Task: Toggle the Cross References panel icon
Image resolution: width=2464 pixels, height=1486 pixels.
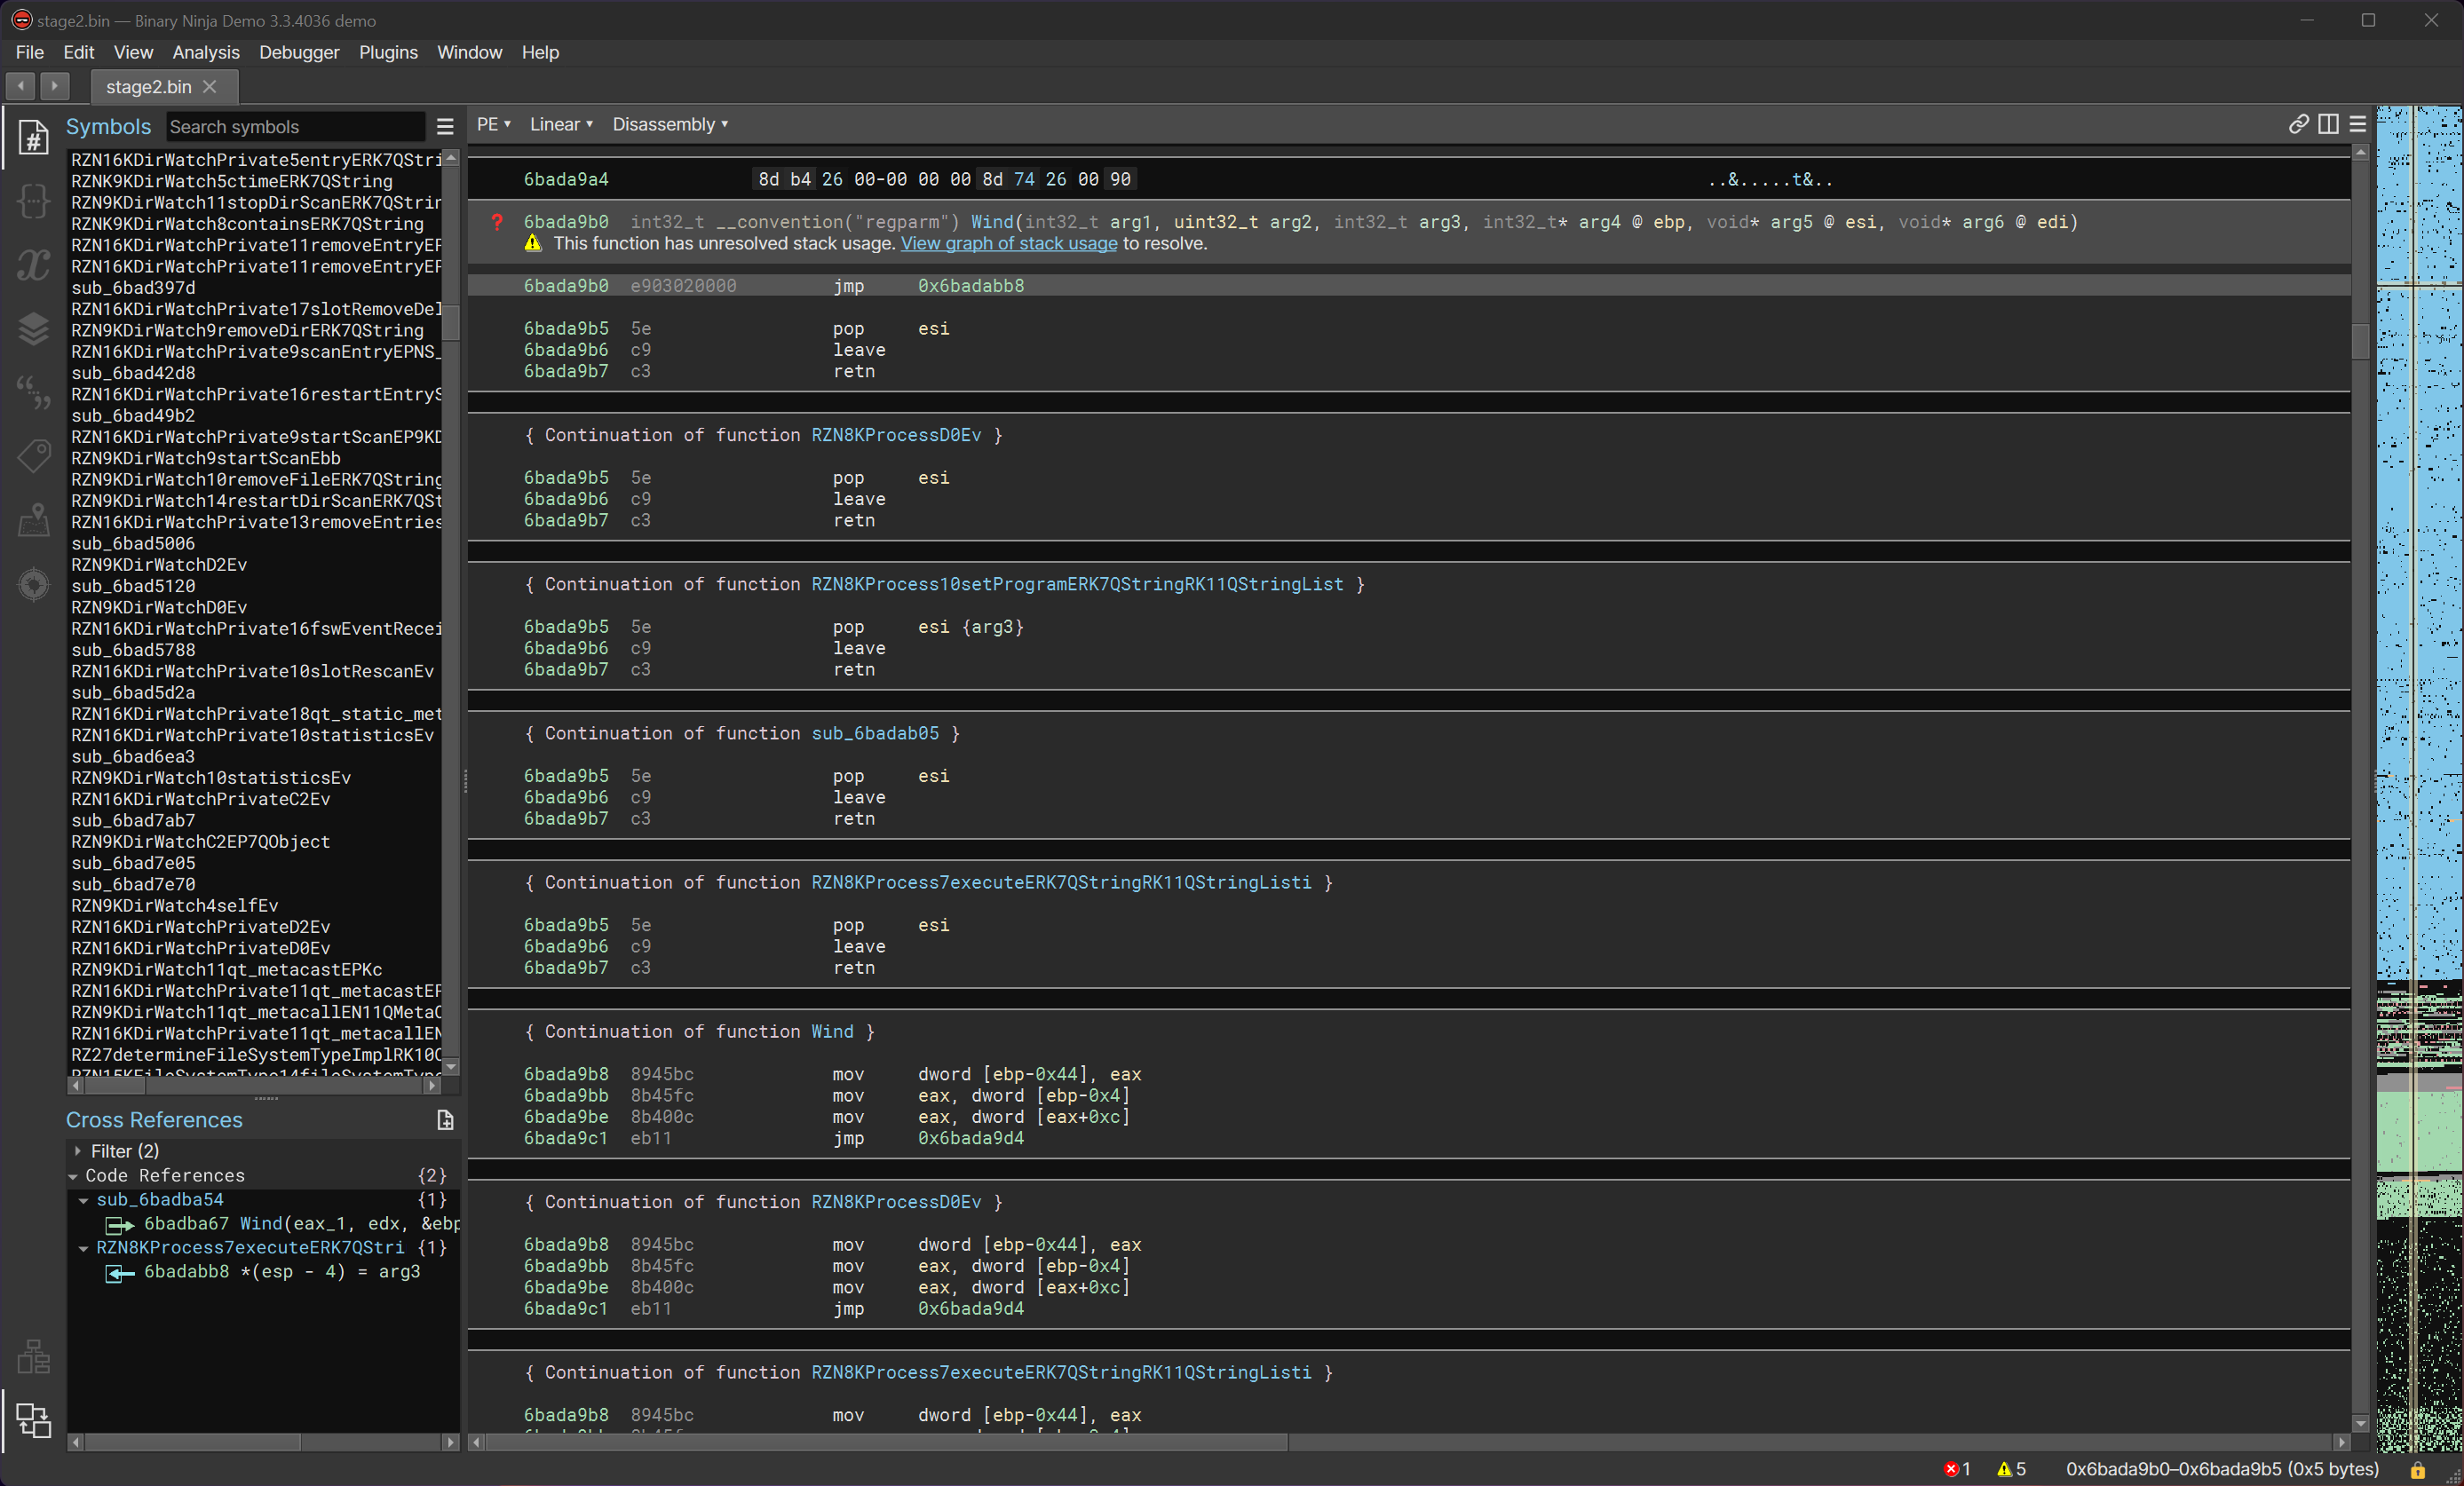Action: (x=33, y=1419)
